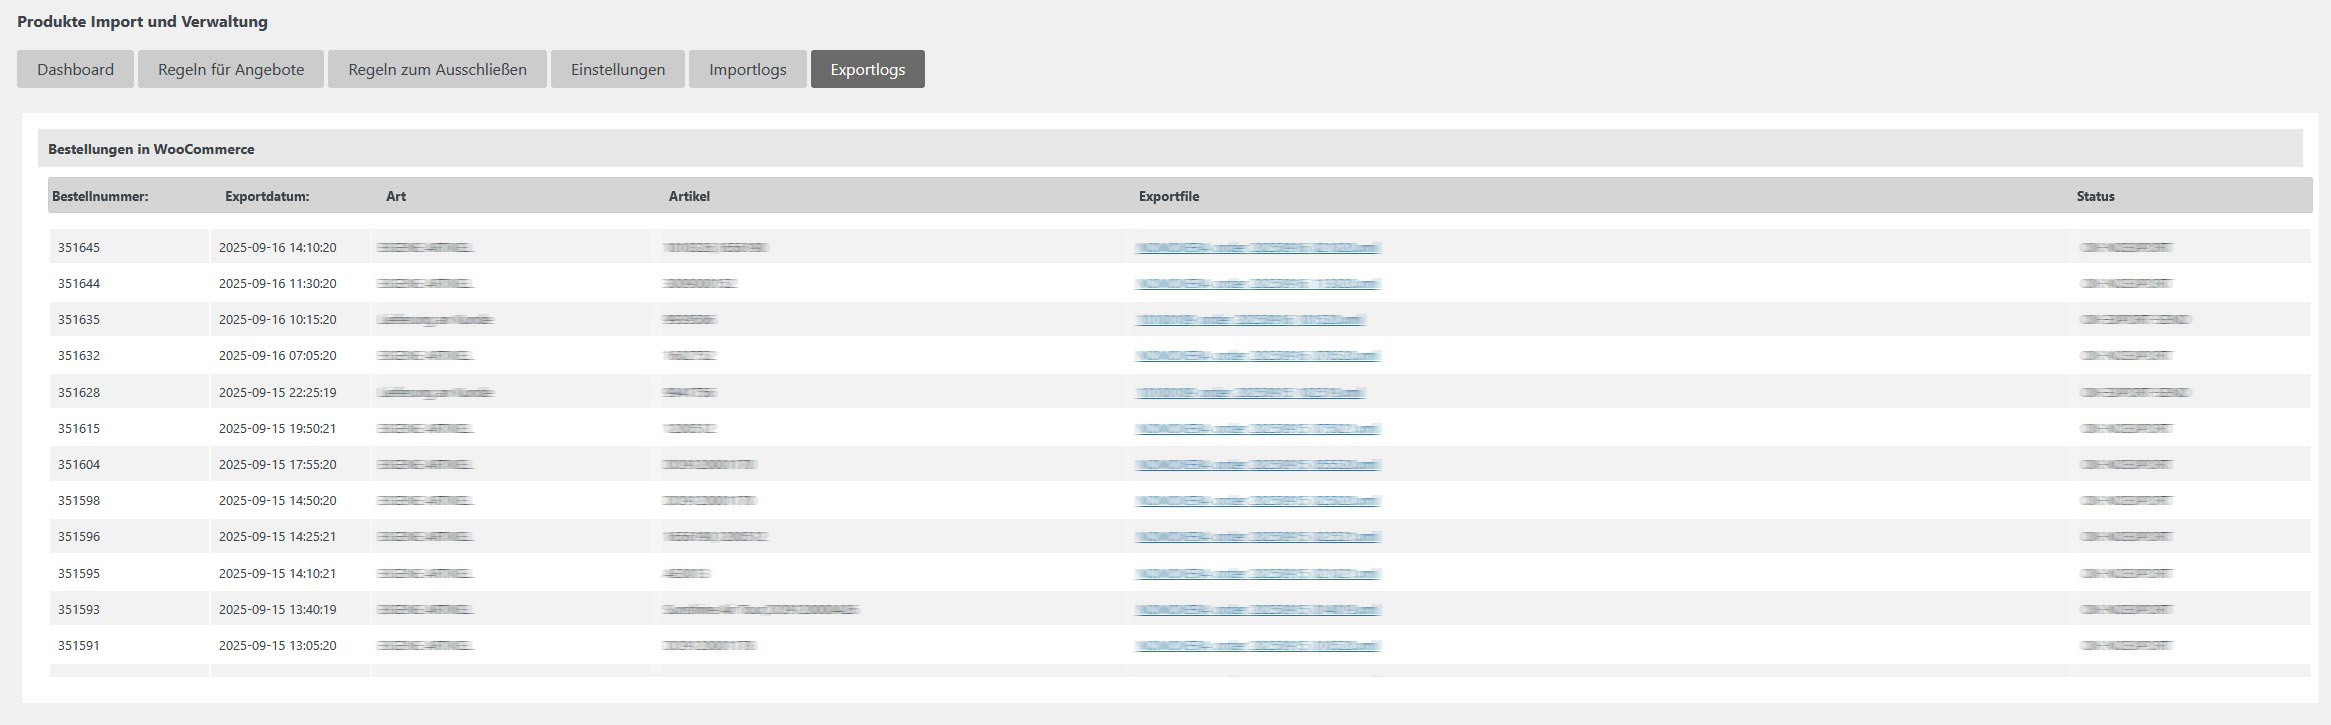Open Regeln zum Ausschließen tab

(x=437, y=69)
